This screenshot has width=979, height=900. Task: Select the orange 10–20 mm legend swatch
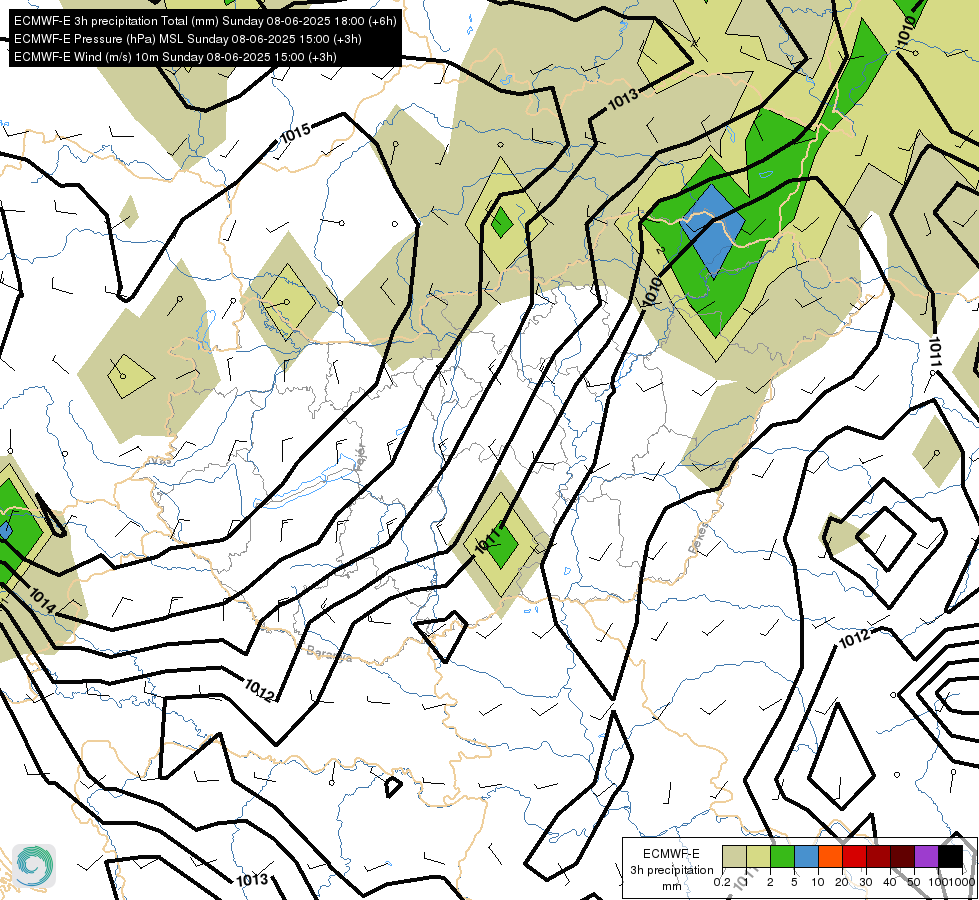(830, 856)
